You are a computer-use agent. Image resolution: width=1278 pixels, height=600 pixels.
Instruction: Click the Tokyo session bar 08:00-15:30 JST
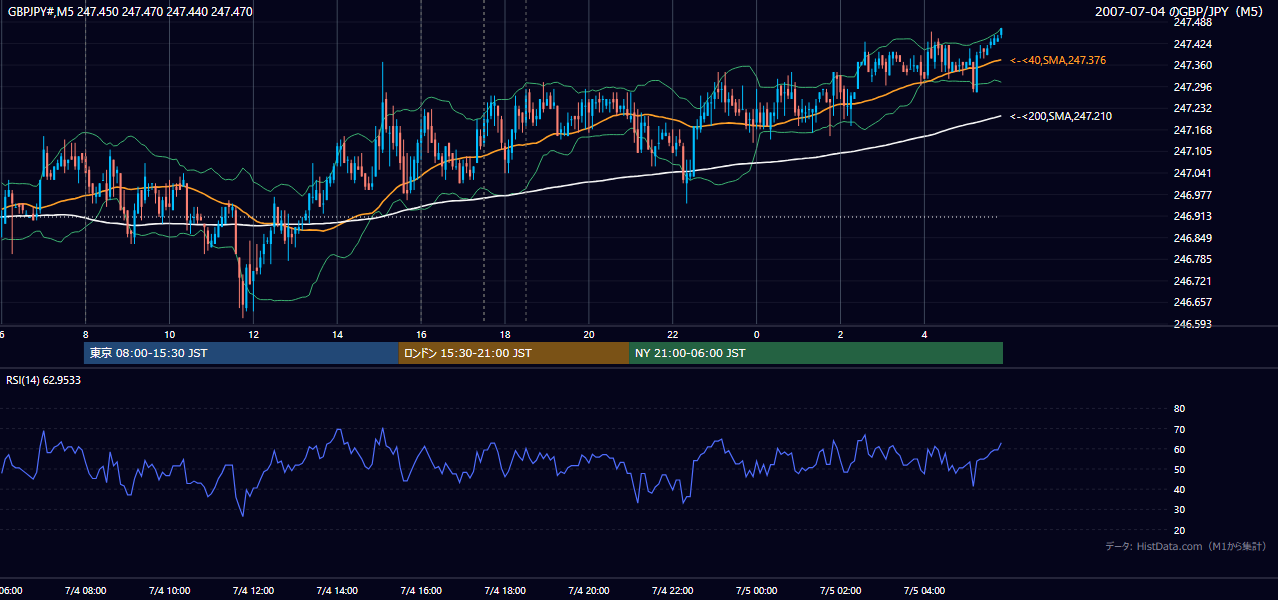point(241,353)
